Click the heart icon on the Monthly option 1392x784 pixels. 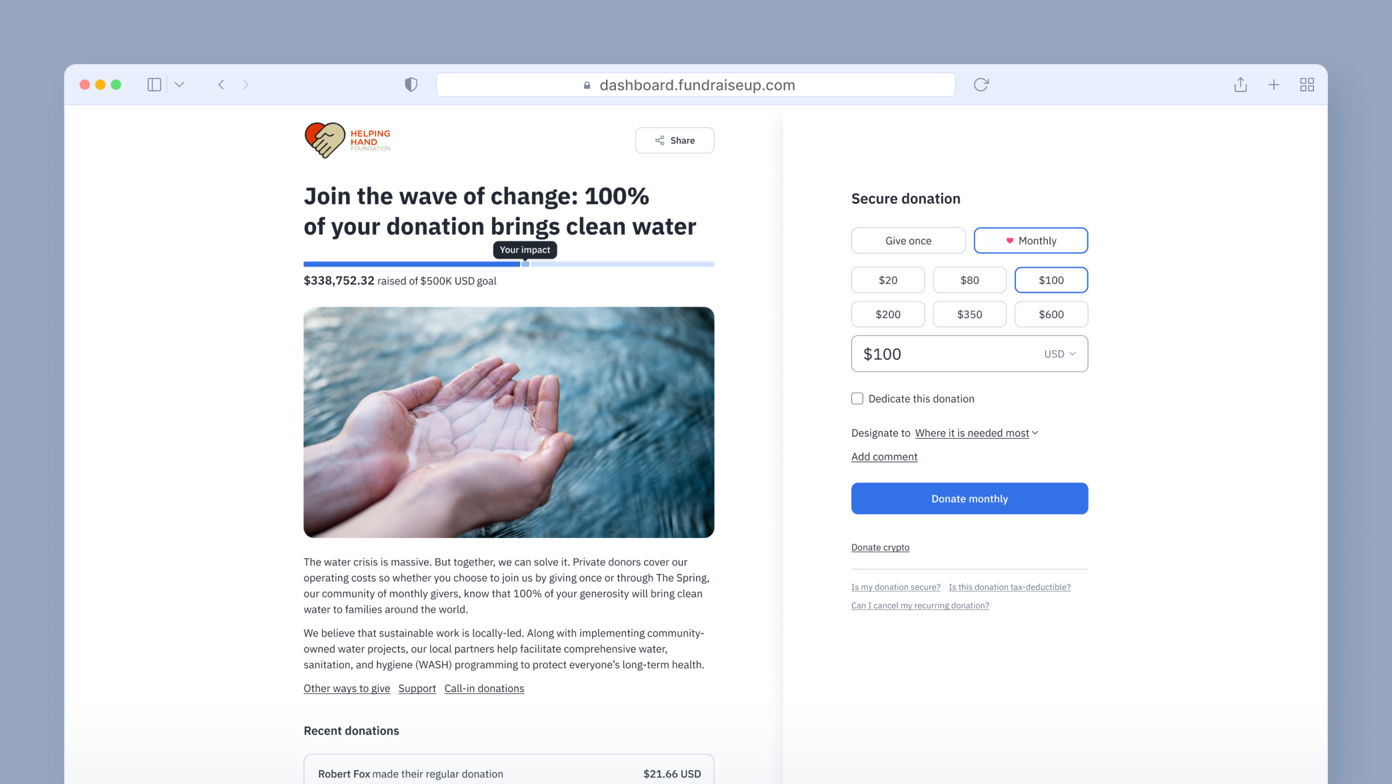pyautogui.click(x=1012, y=240)
